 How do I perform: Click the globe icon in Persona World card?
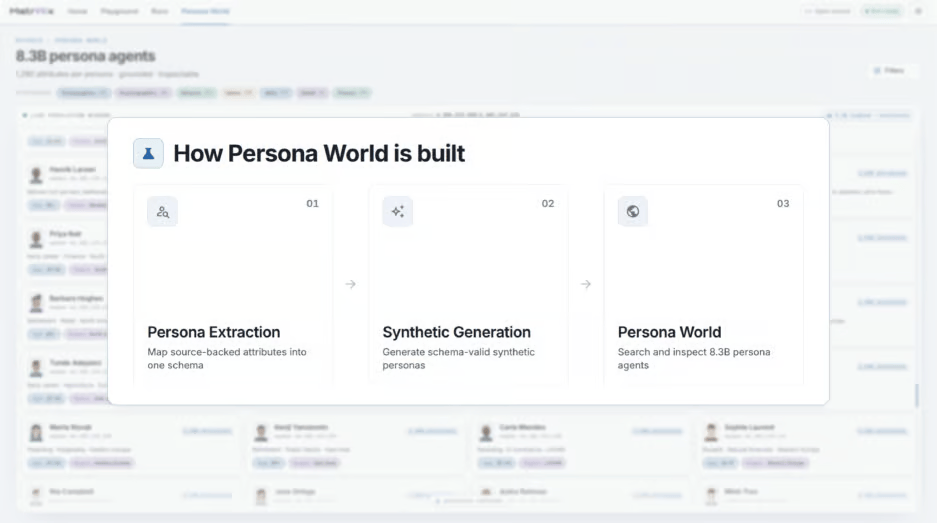(633, 212)
